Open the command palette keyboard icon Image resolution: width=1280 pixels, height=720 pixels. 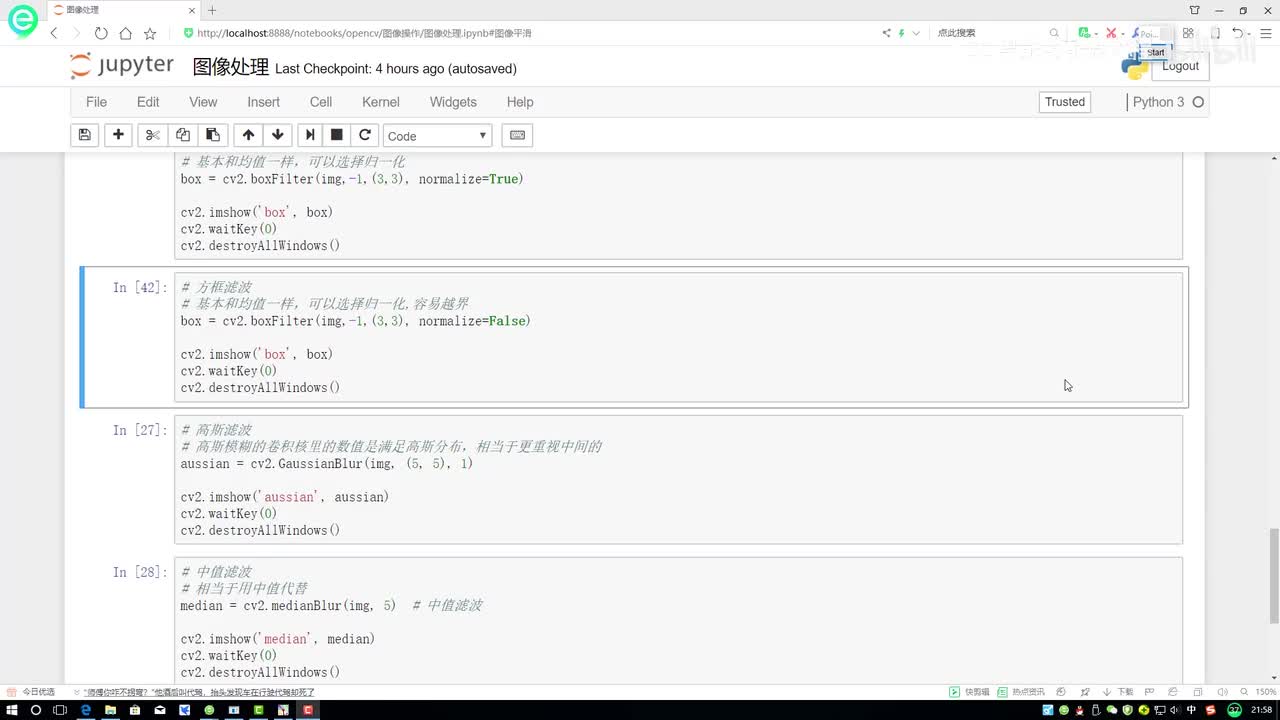pyautogui.click(x=517, y=135)
